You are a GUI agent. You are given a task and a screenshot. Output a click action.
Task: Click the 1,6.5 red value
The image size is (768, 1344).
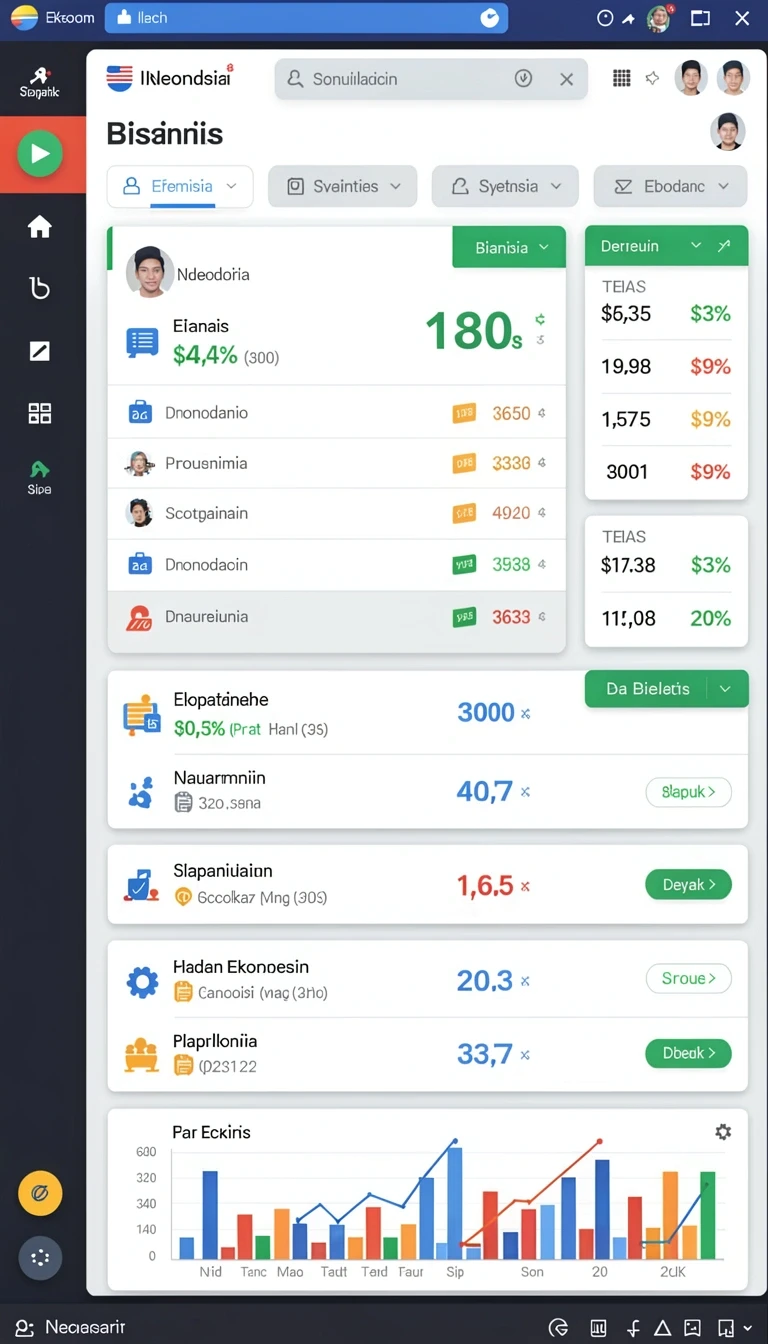[485, 885]
